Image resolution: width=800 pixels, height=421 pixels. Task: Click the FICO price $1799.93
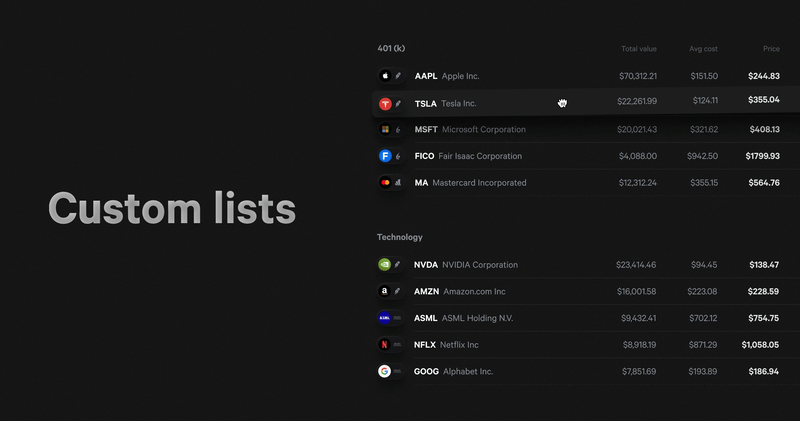pos(762,156)
